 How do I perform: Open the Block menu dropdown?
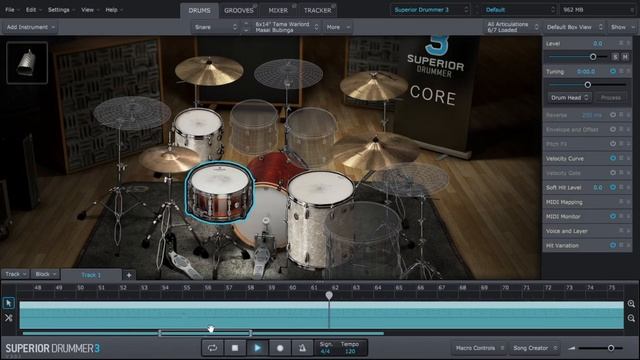[45, 274]
